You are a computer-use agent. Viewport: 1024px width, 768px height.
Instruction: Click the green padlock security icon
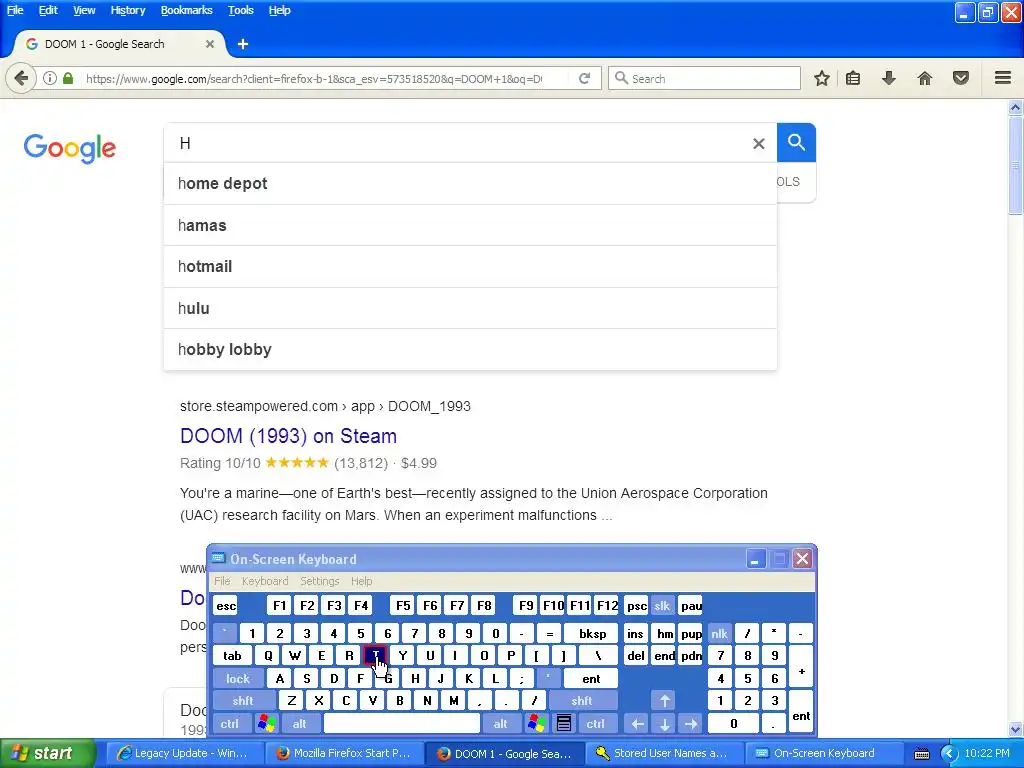68,78
